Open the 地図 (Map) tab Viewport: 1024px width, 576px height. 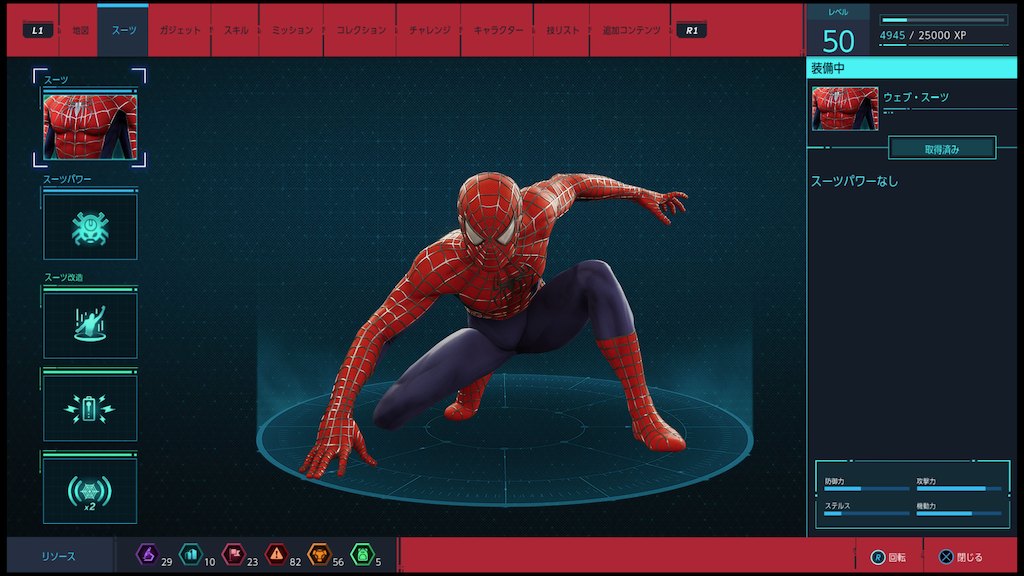(x=80, y=30)
